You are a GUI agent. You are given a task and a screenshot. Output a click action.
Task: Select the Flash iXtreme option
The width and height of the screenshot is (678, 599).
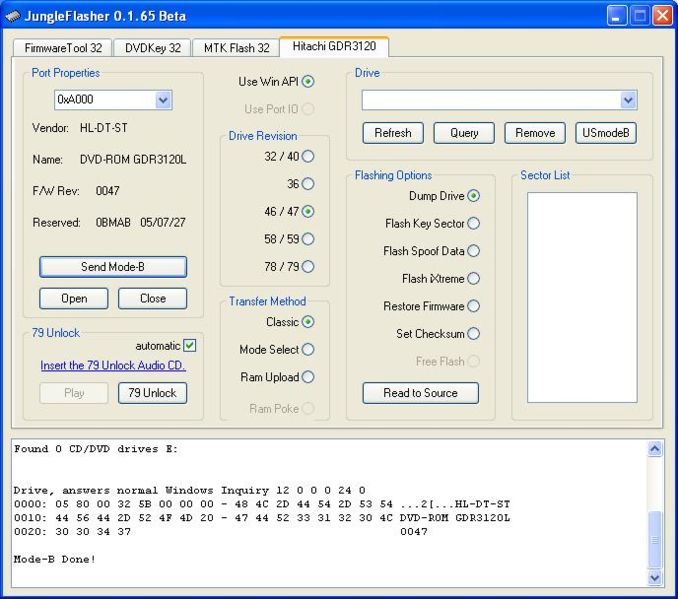(x=473, y=279)
